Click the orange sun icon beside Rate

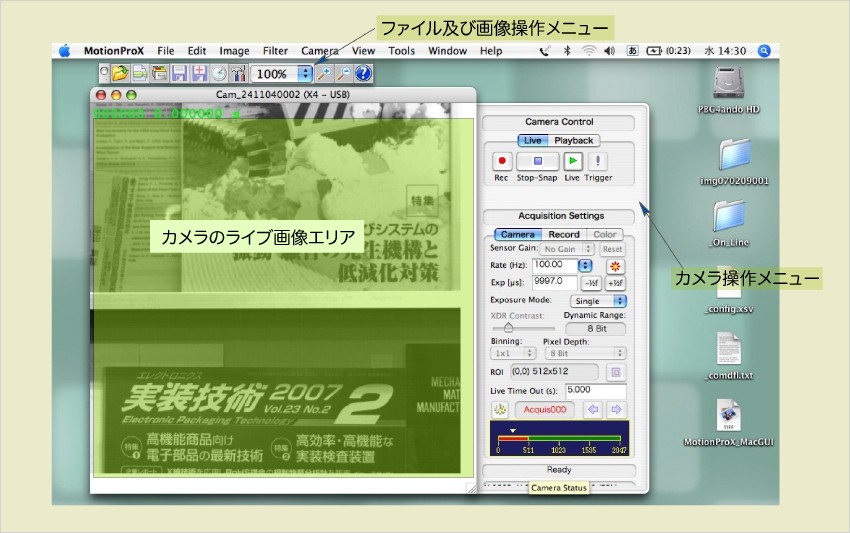coord(615,266)
